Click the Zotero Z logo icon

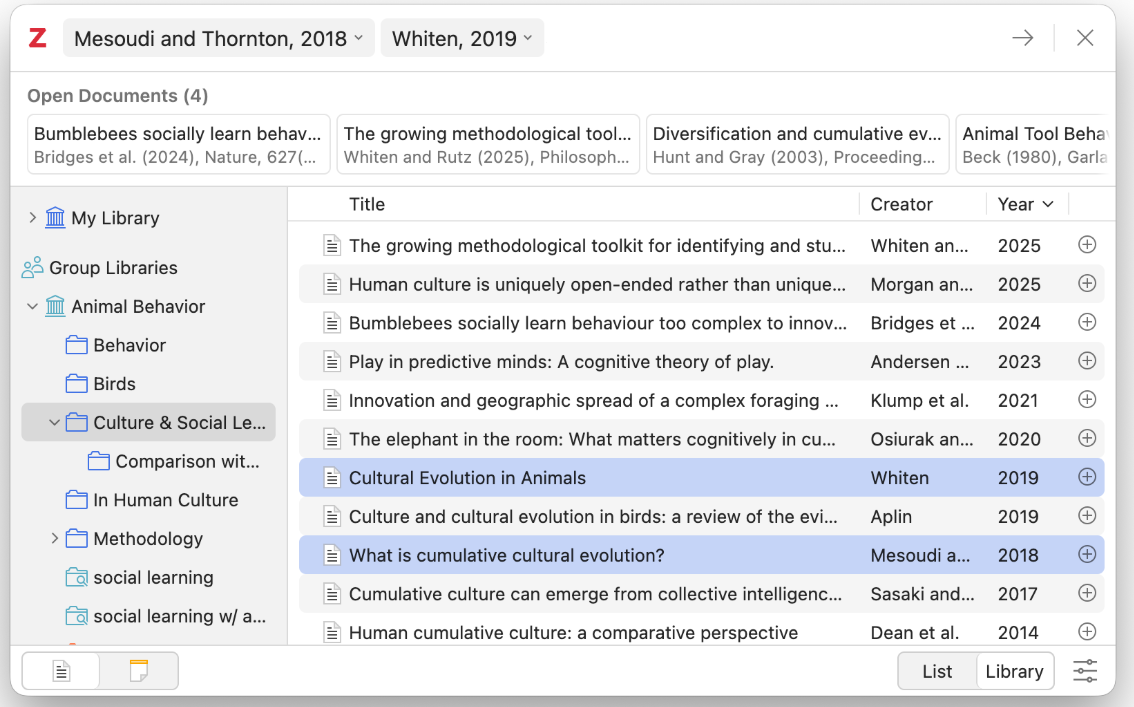tap(38, 39)
